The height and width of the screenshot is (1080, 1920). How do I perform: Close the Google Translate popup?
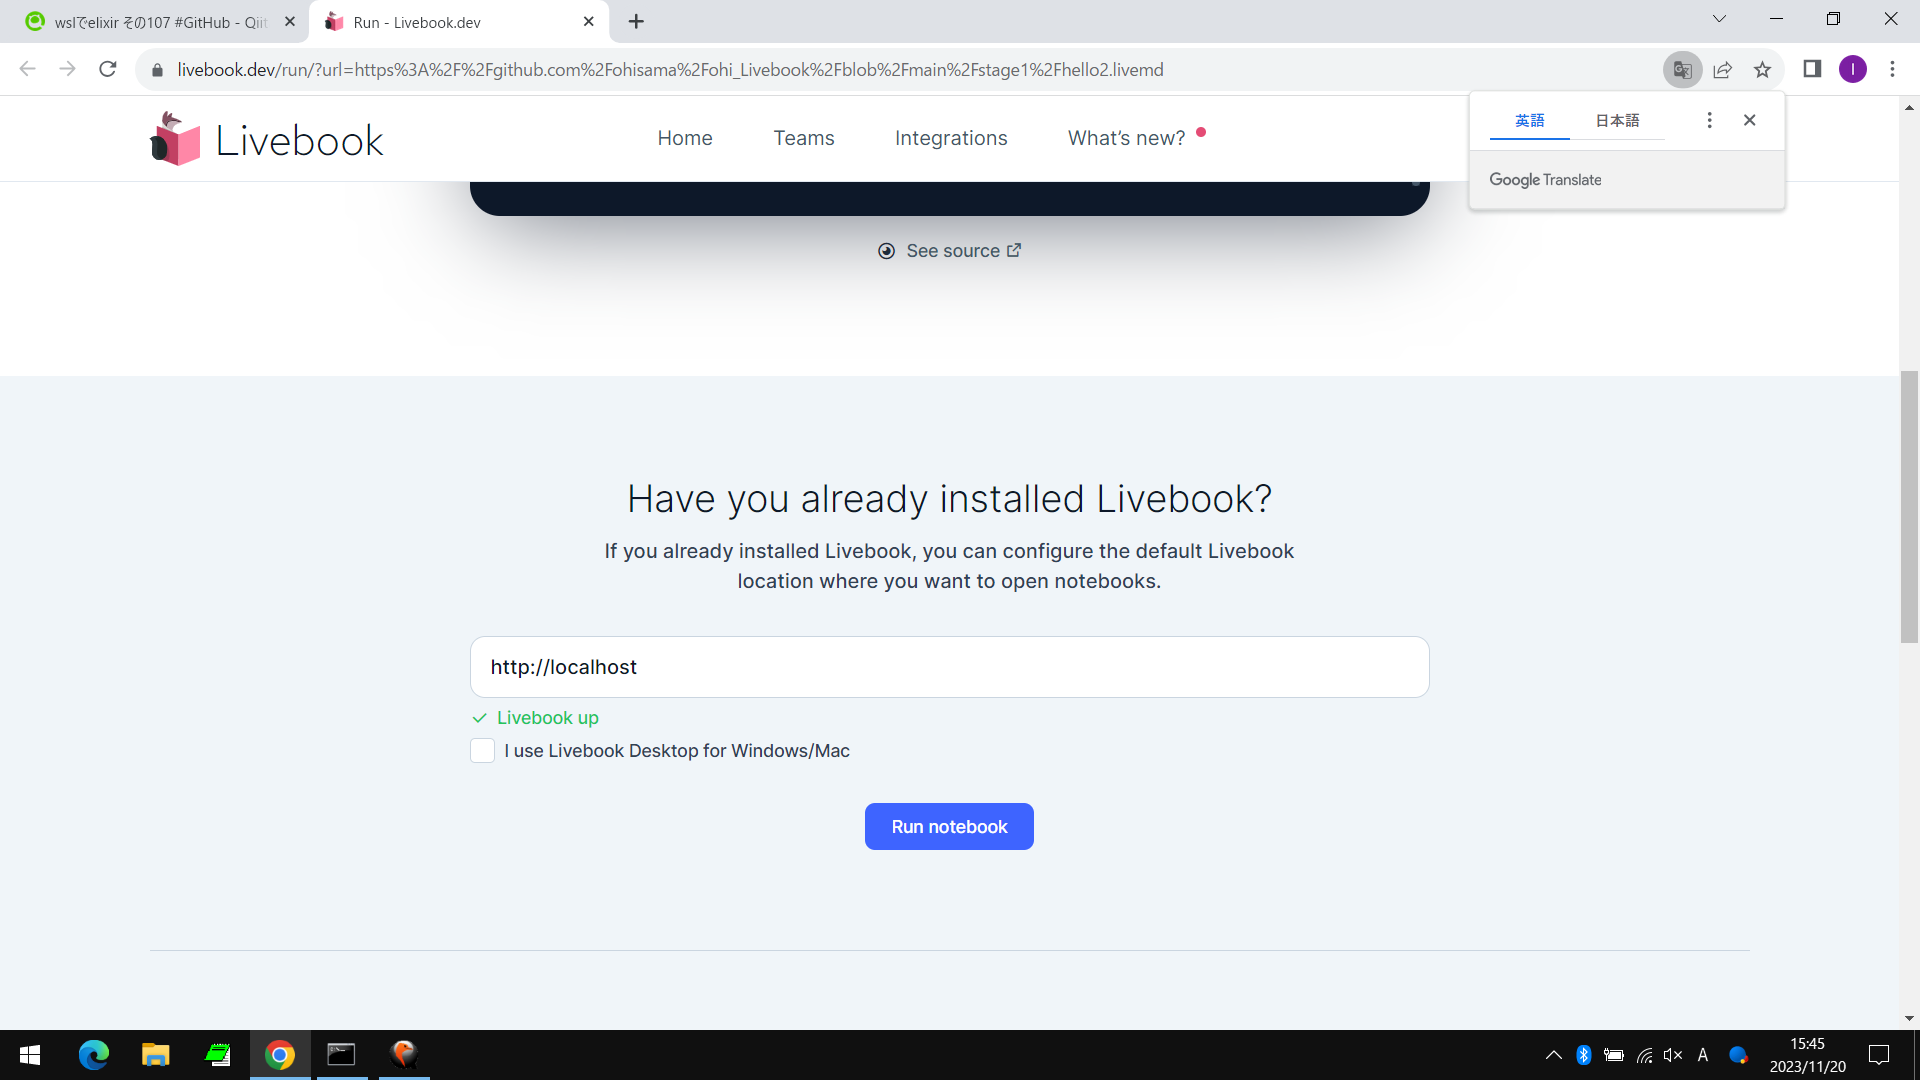(1749, 120)
